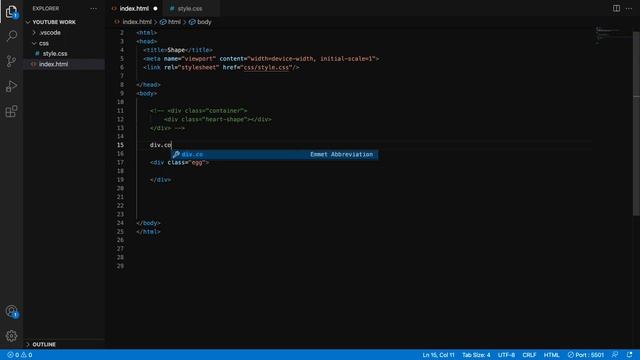Click html breadcrumb segment
Image resolution: width=640 pixels, height=360 pixels.
pyautogui.click(x=174, y=22)
